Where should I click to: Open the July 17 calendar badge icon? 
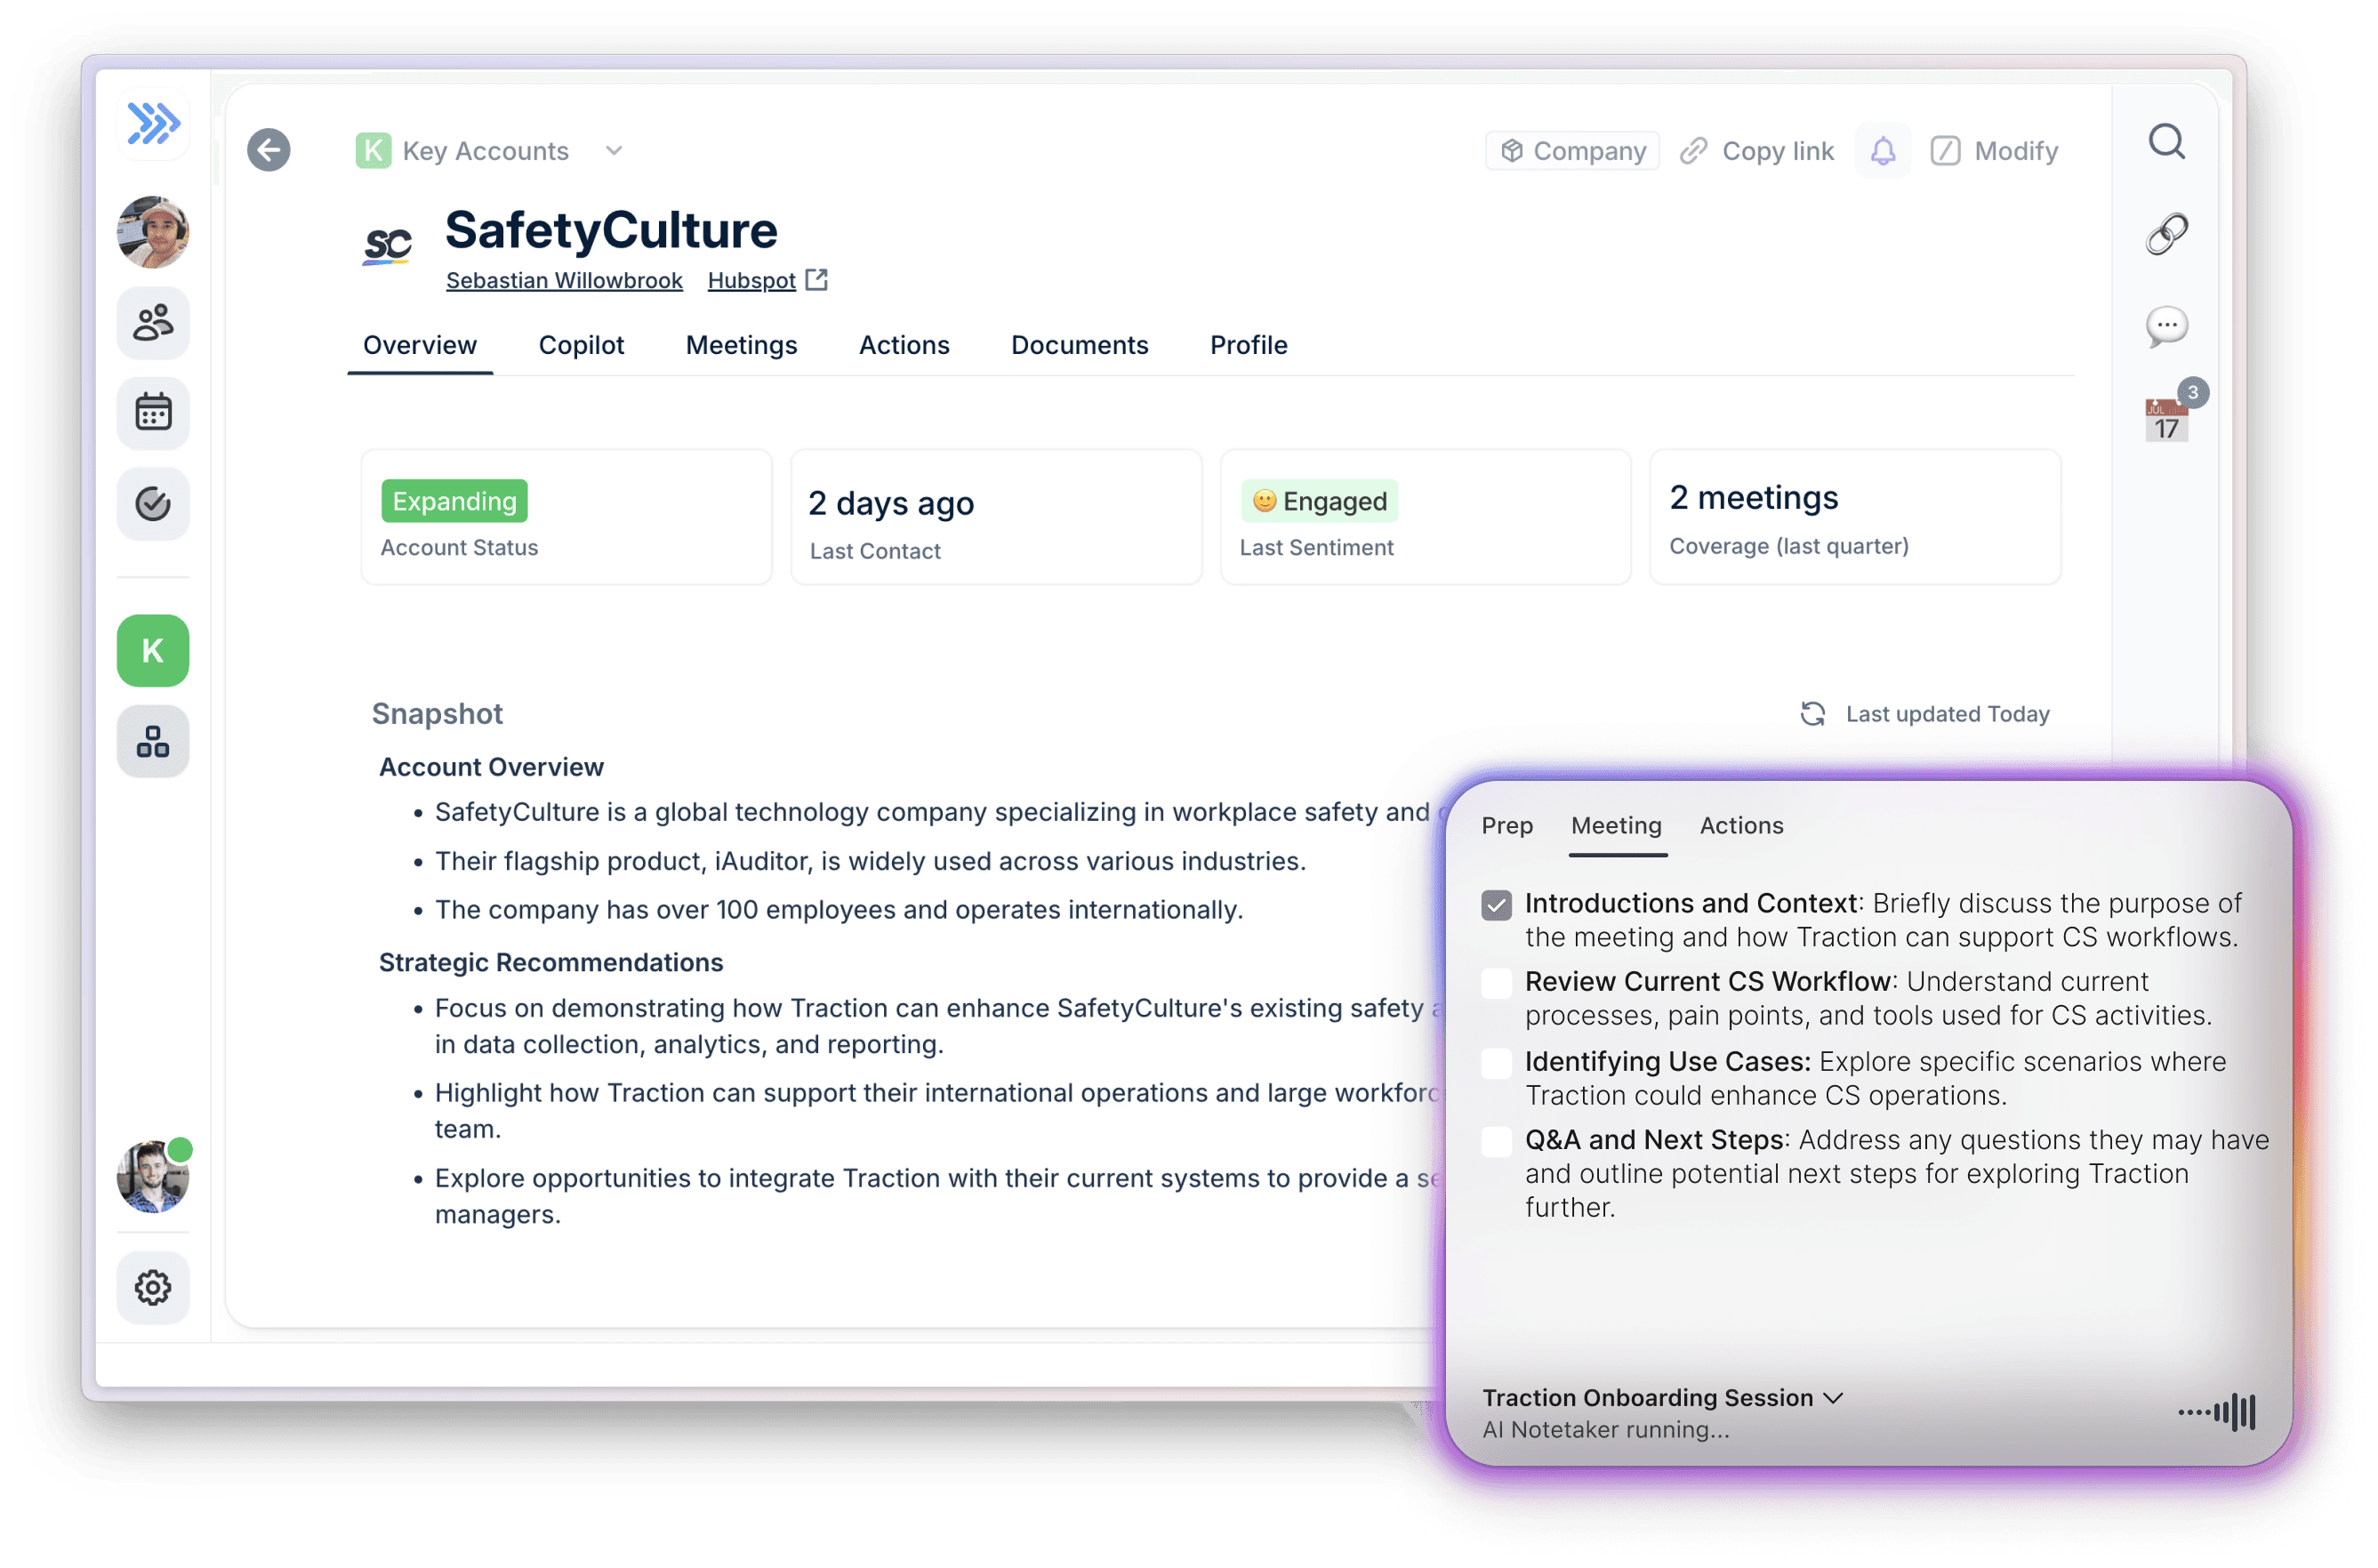2166,420
